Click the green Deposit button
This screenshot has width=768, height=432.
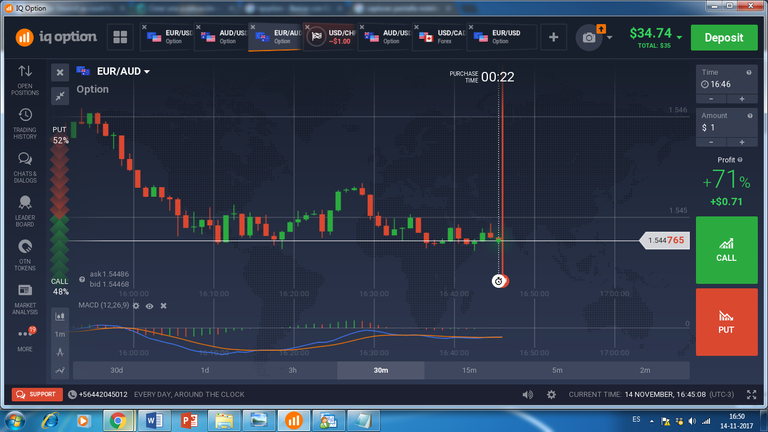[724, 38]
